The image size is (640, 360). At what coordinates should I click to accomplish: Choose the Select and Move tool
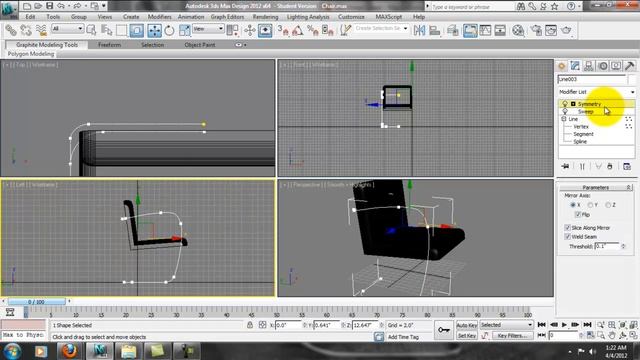click(154, 30)
